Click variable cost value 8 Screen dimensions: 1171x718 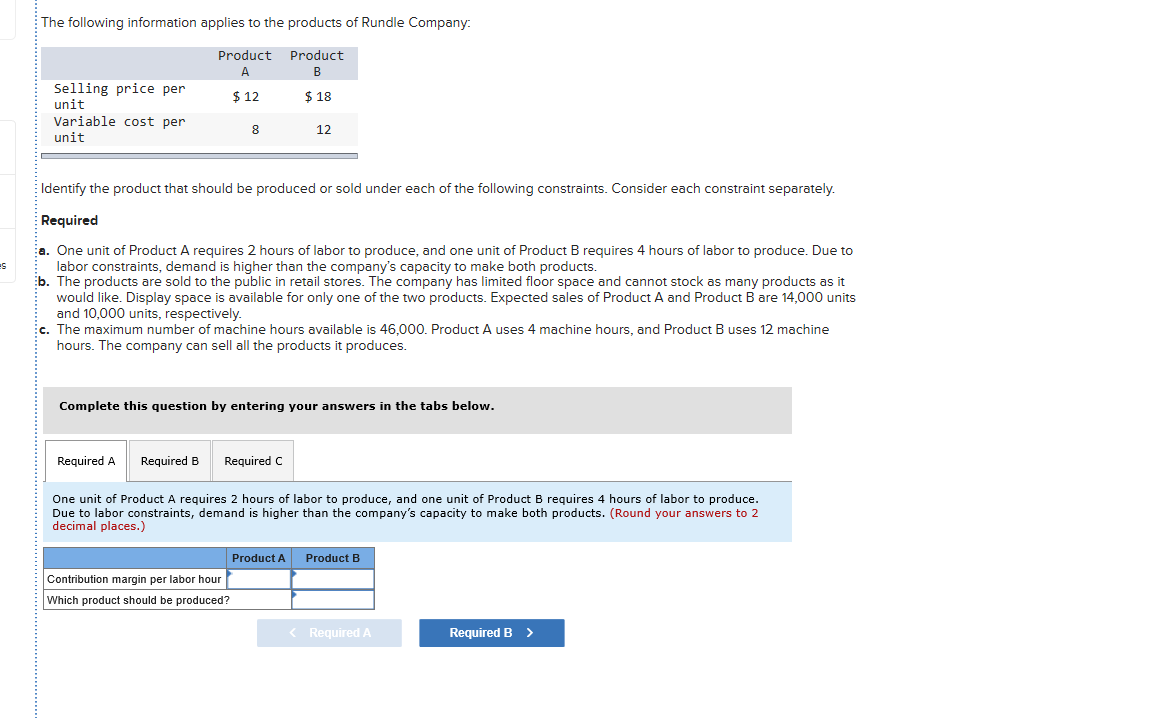point(255,129)
